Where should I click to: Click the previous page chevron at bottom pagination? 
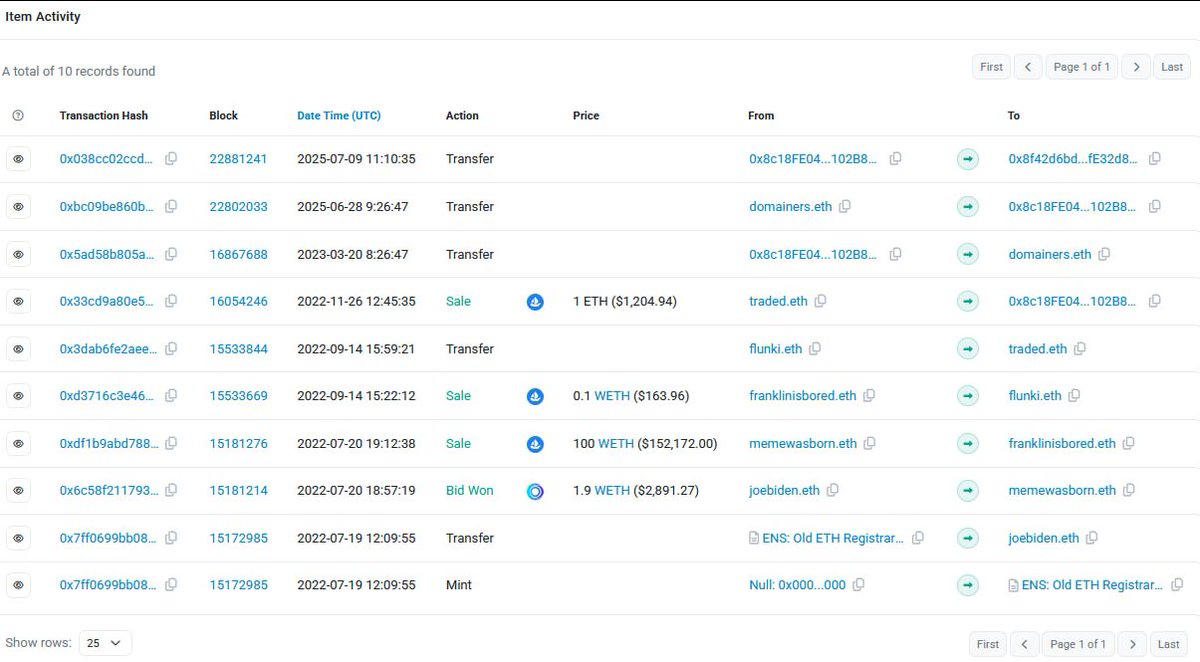click(1024, 644)
